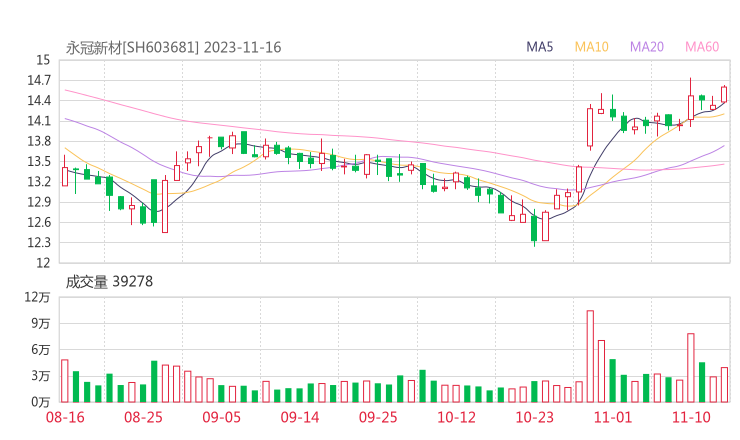This screenshot has width=740, height=440.
Task: Click the 10-23 date axis label
Action: pos(534,417)
